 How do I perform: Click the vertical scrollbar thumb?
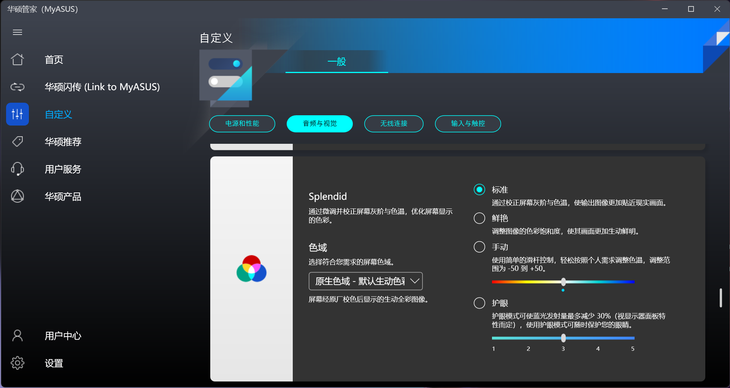[x=721, y=298]
